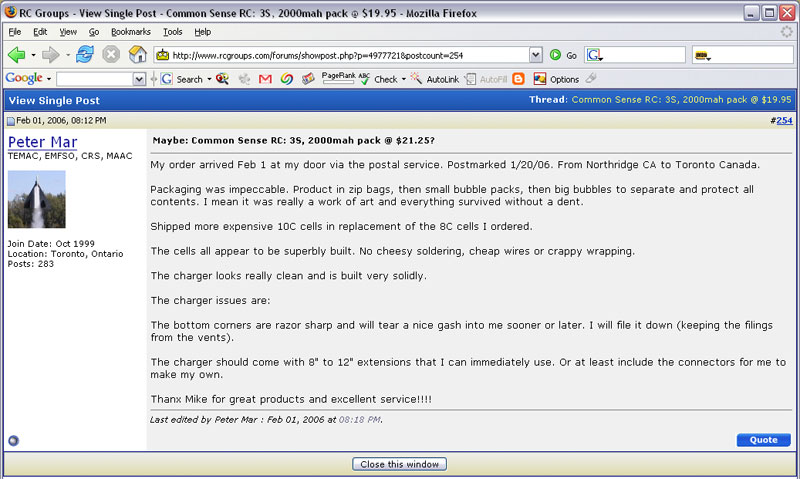
Task: Open Google toolbar Options
Action: (x=556, y=79)
